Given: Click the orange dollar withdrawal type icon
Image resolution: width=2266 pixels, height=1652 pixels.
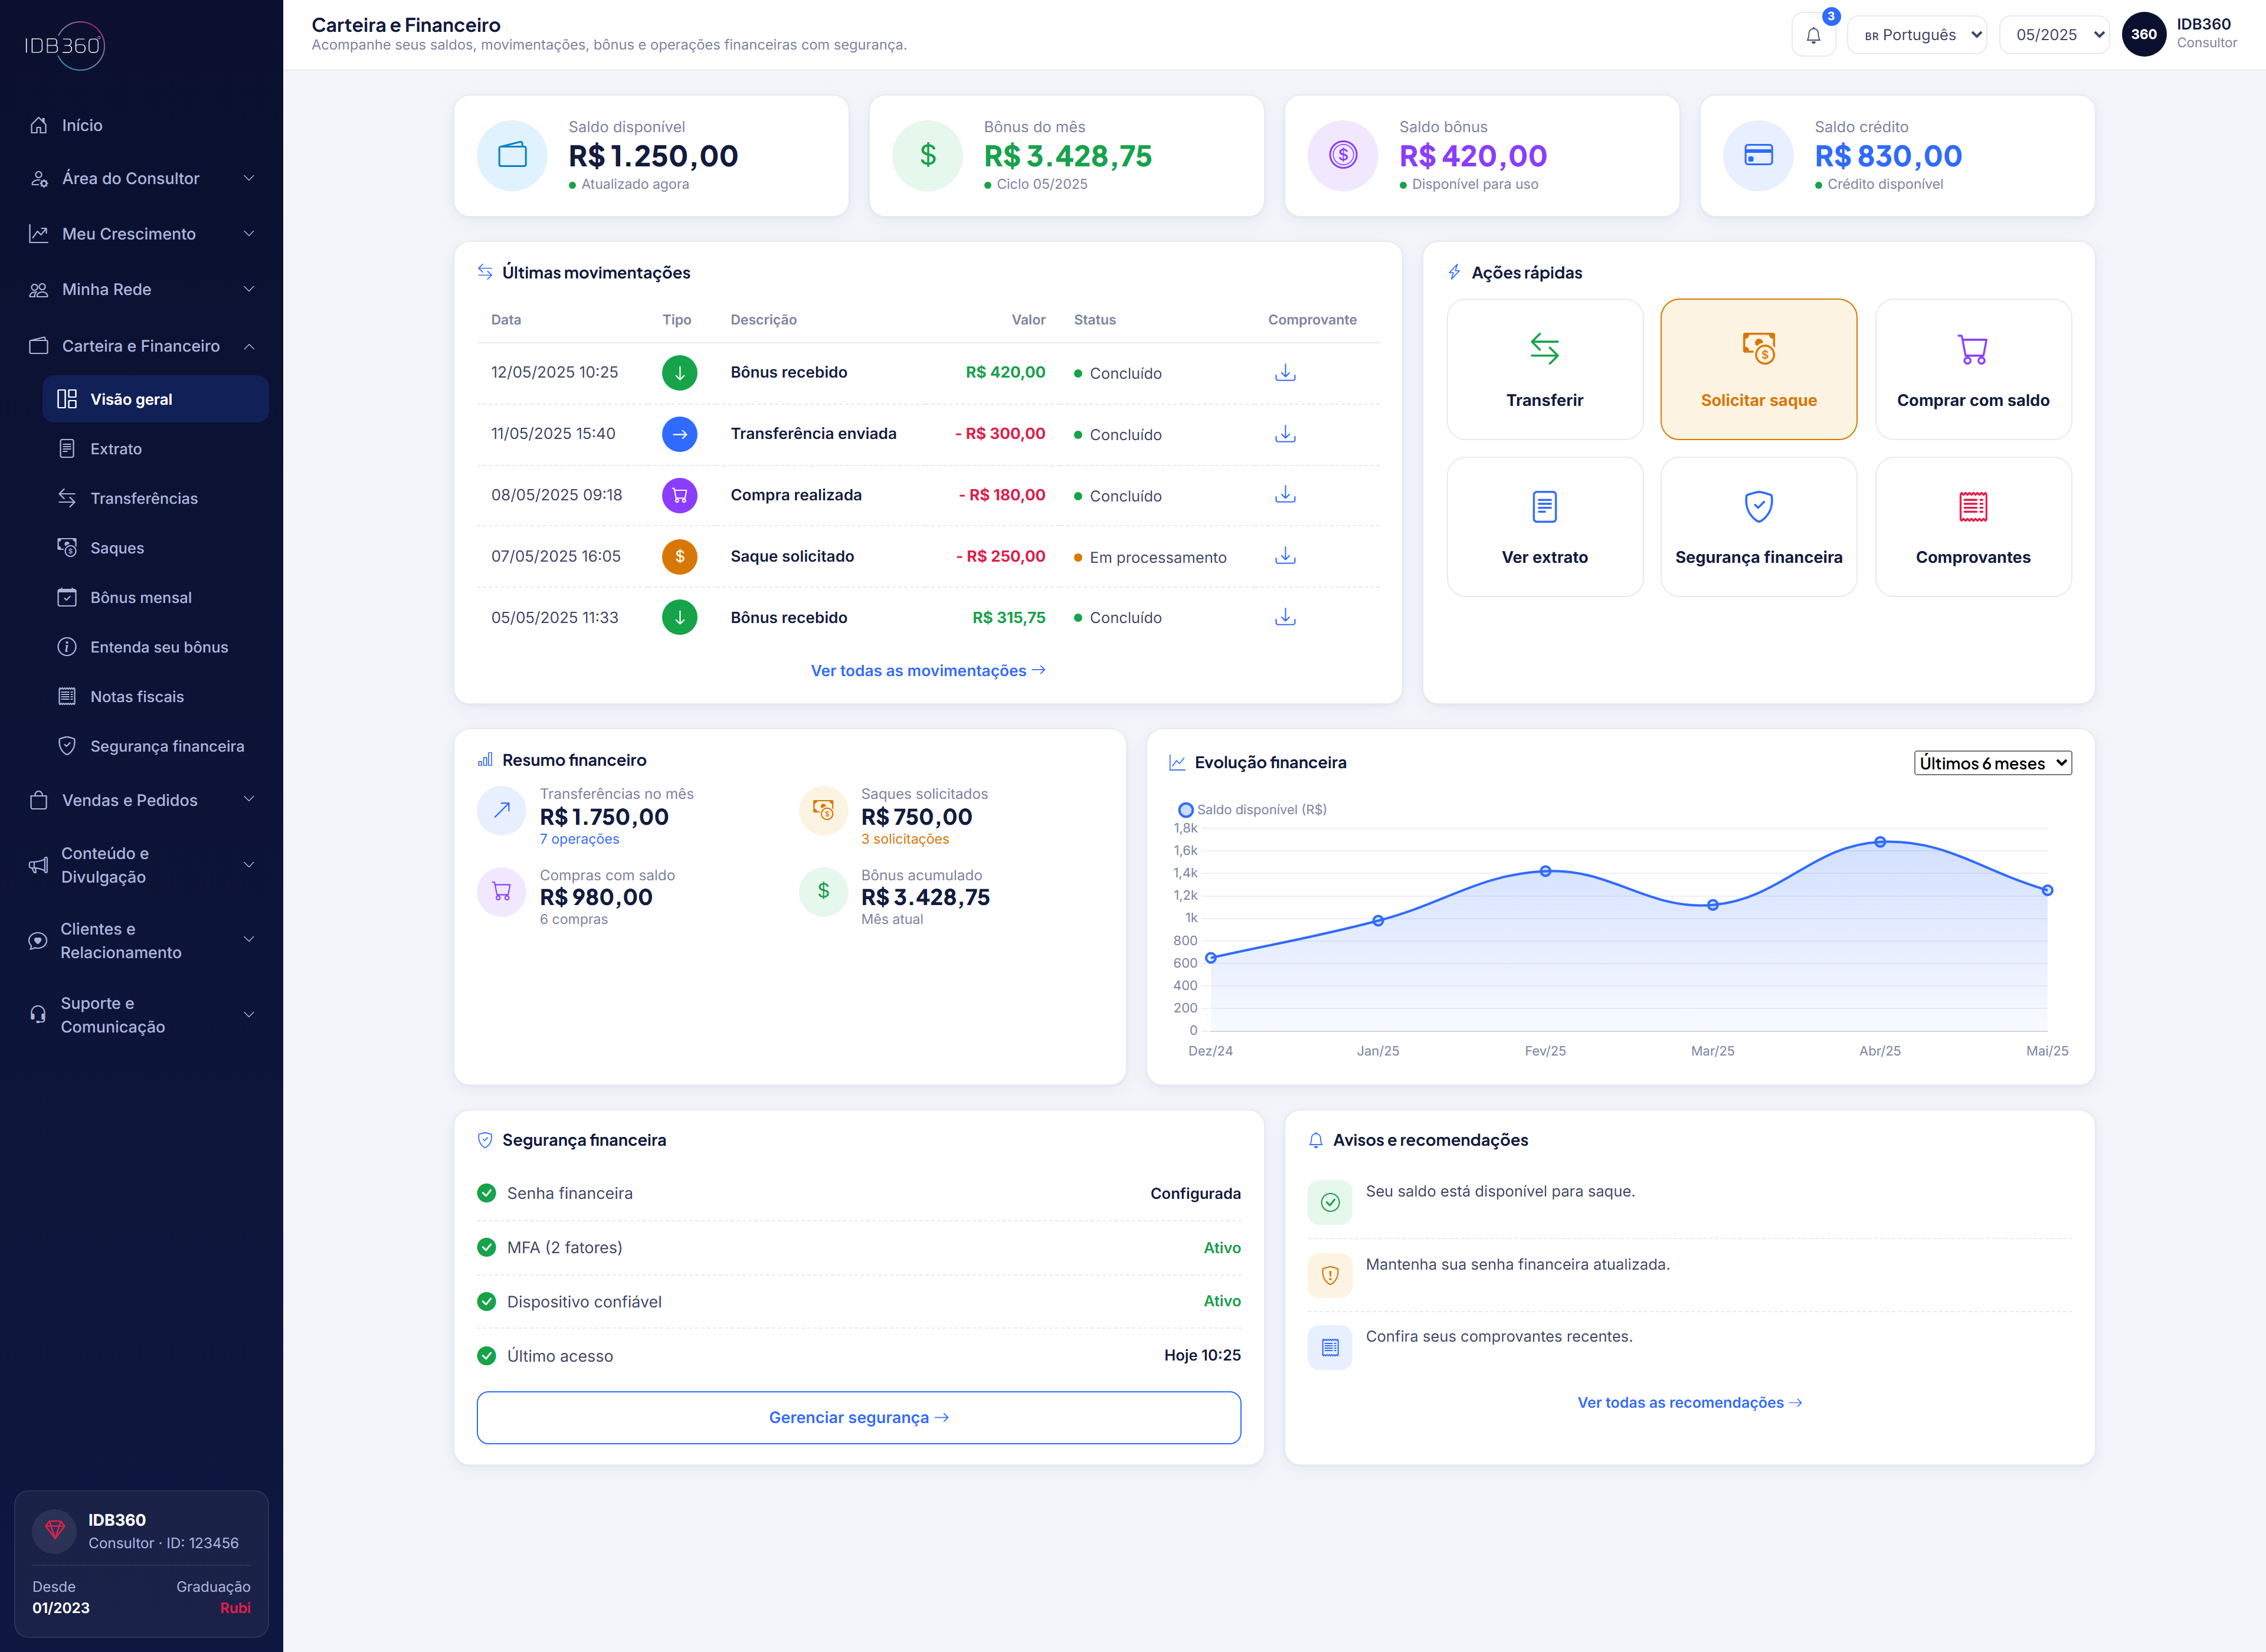Looking at the screenshot, I should (x=679, y=556).
